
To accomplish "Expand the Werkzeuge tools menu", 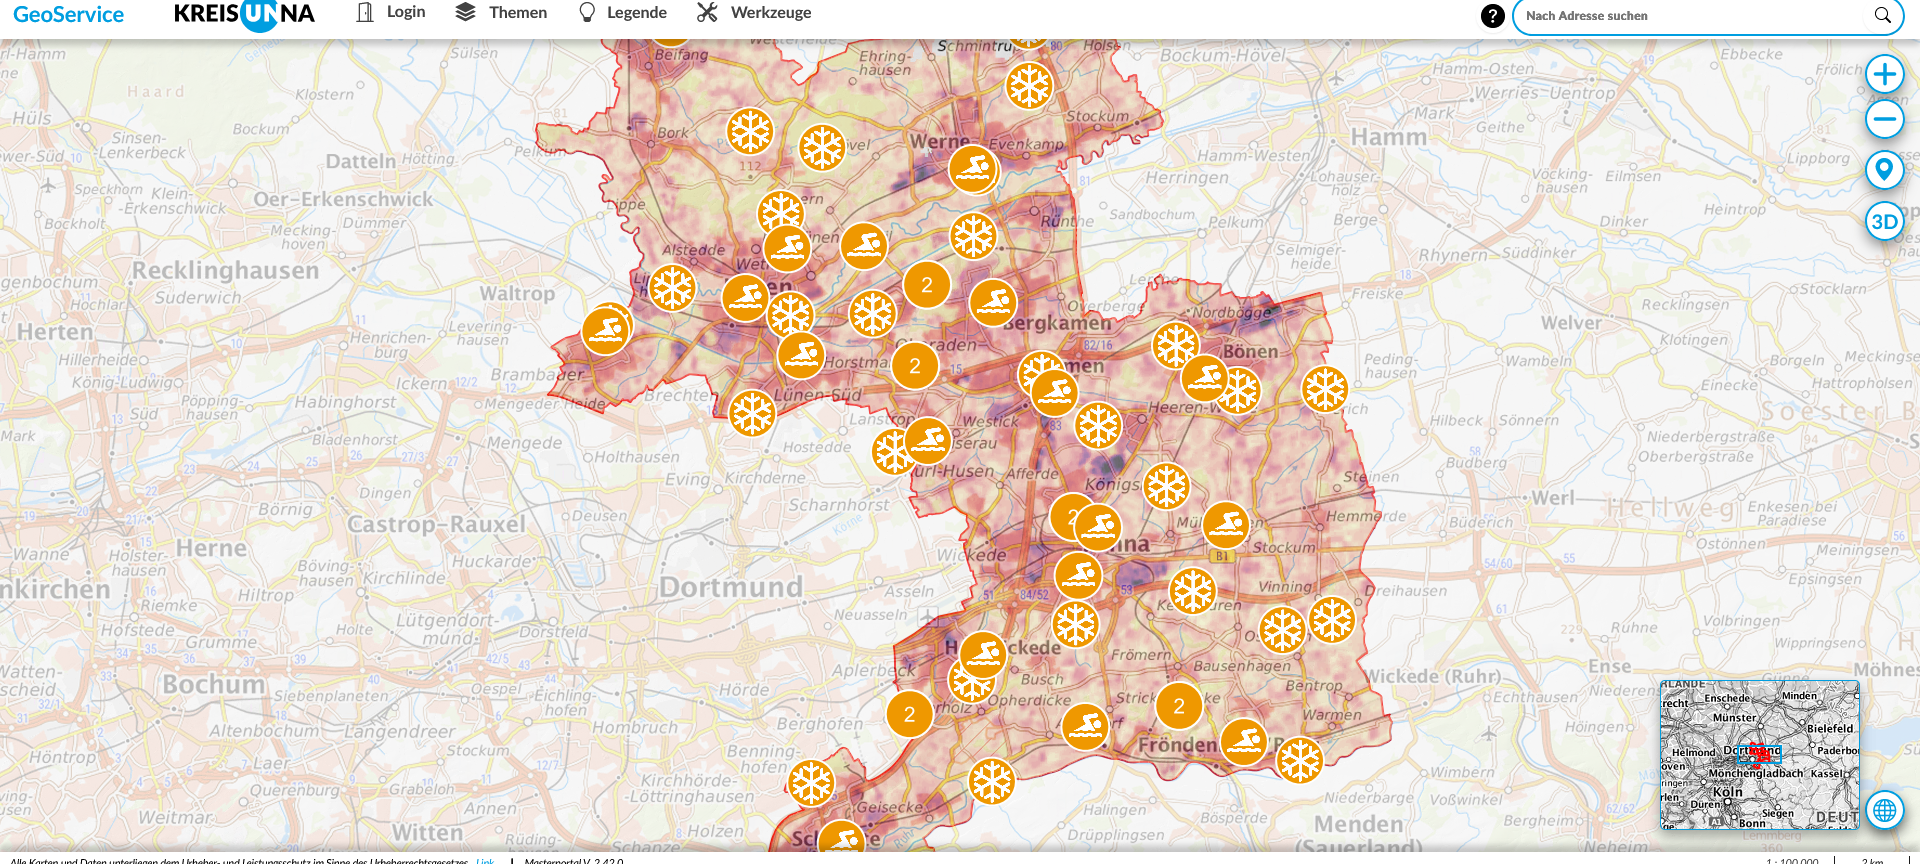I will 754,13.
